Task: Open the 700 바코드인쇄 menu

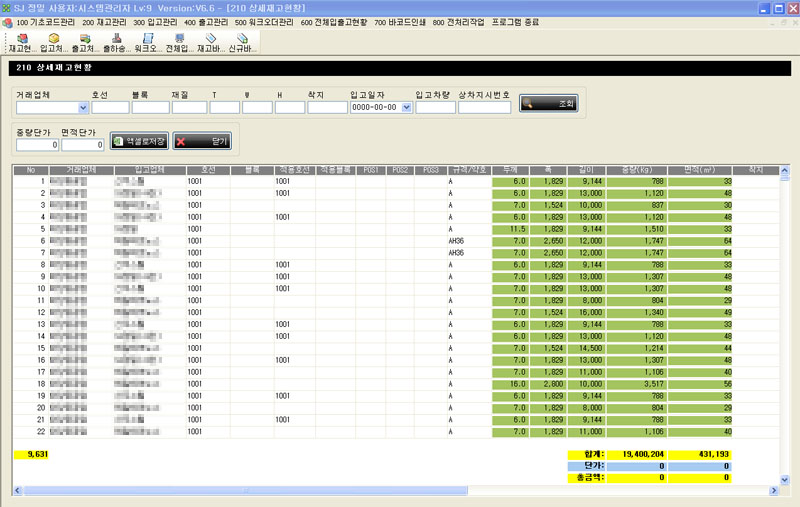Action: pos(400,21)
